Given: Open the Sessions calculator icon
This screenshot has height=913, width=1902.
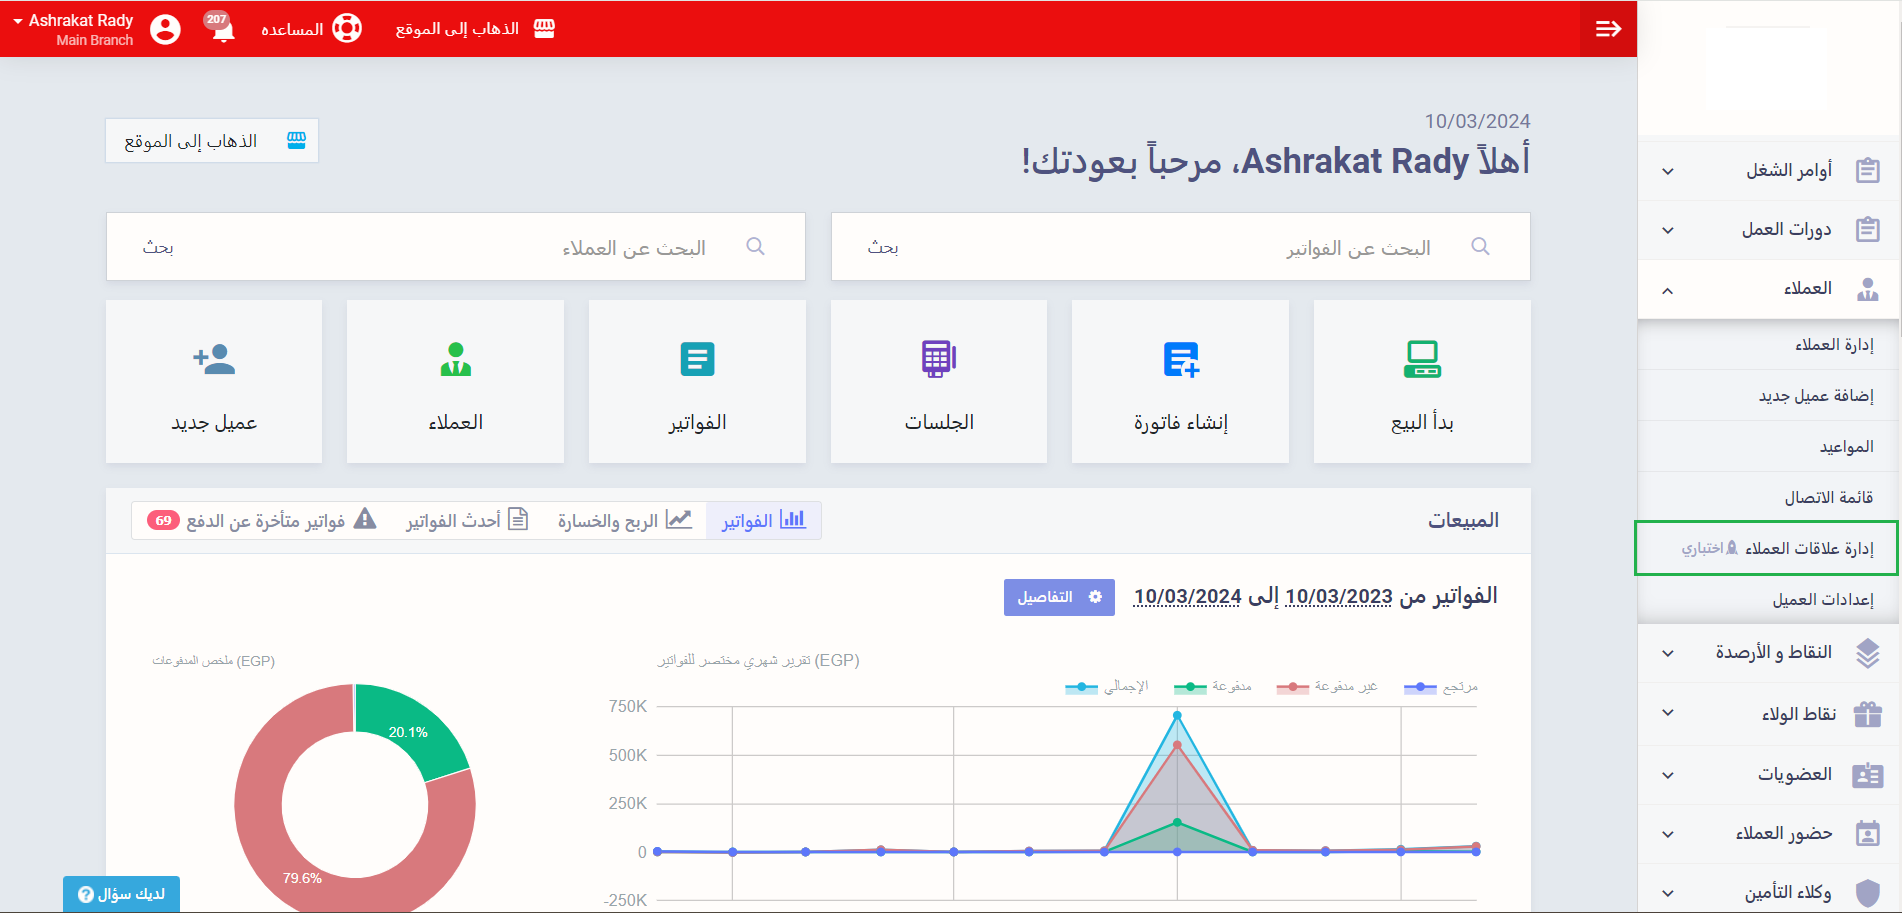Looking at the screenshot, I should tap(938, 359).
